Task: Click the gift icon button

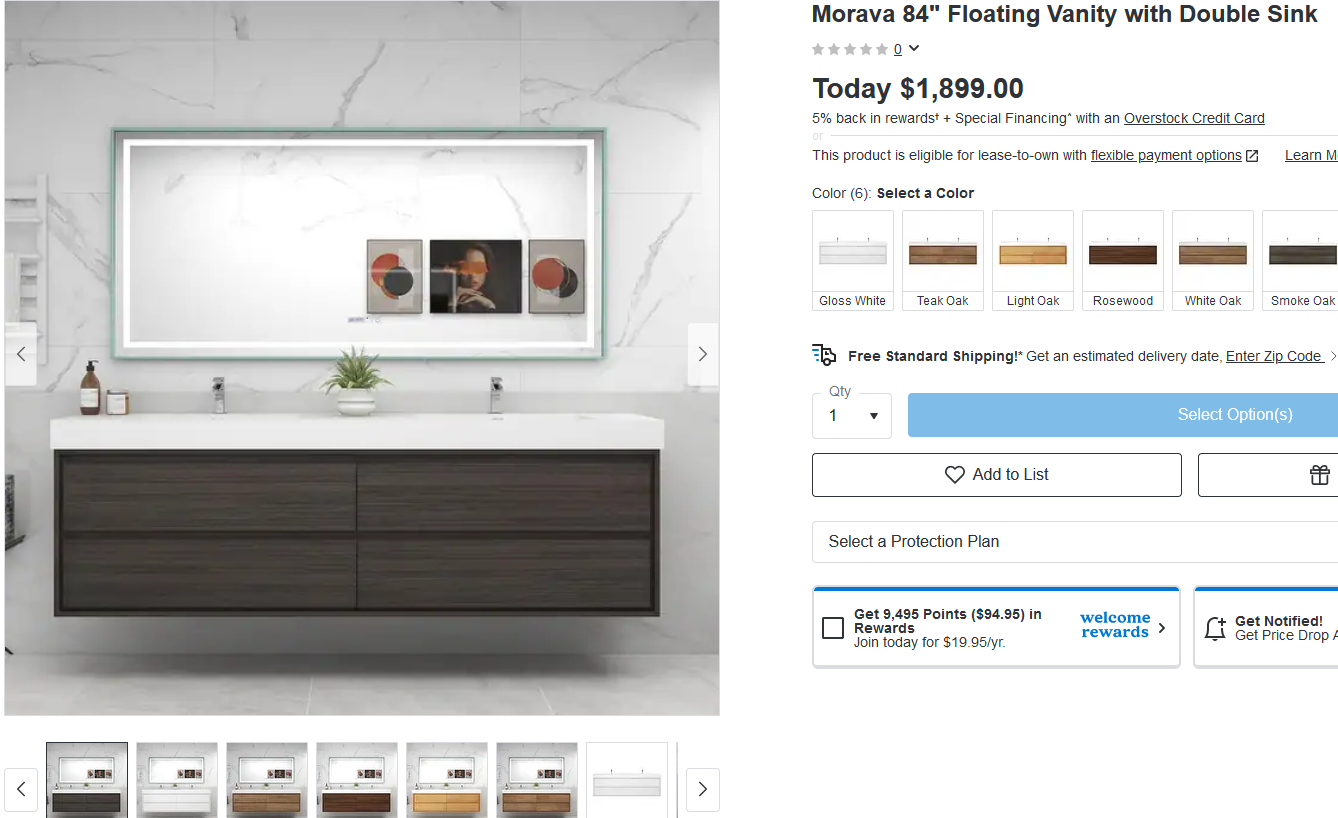Action: click(x=1320, y=475)
